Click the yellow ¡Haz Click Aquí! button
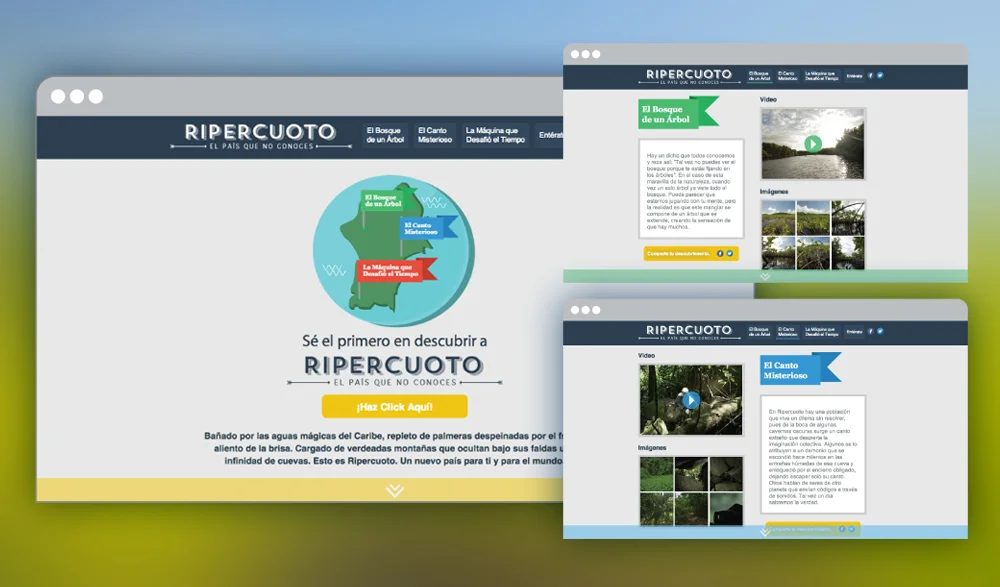 tap(394, 406)
